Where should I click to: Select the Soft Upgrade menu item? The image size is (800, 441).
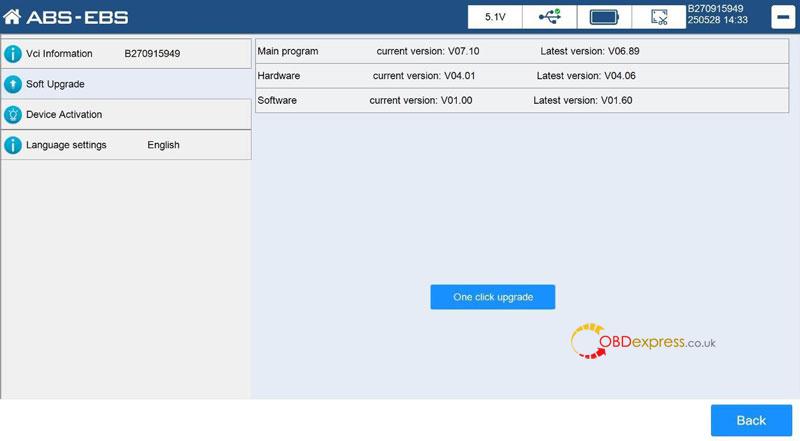pos(126,84)
